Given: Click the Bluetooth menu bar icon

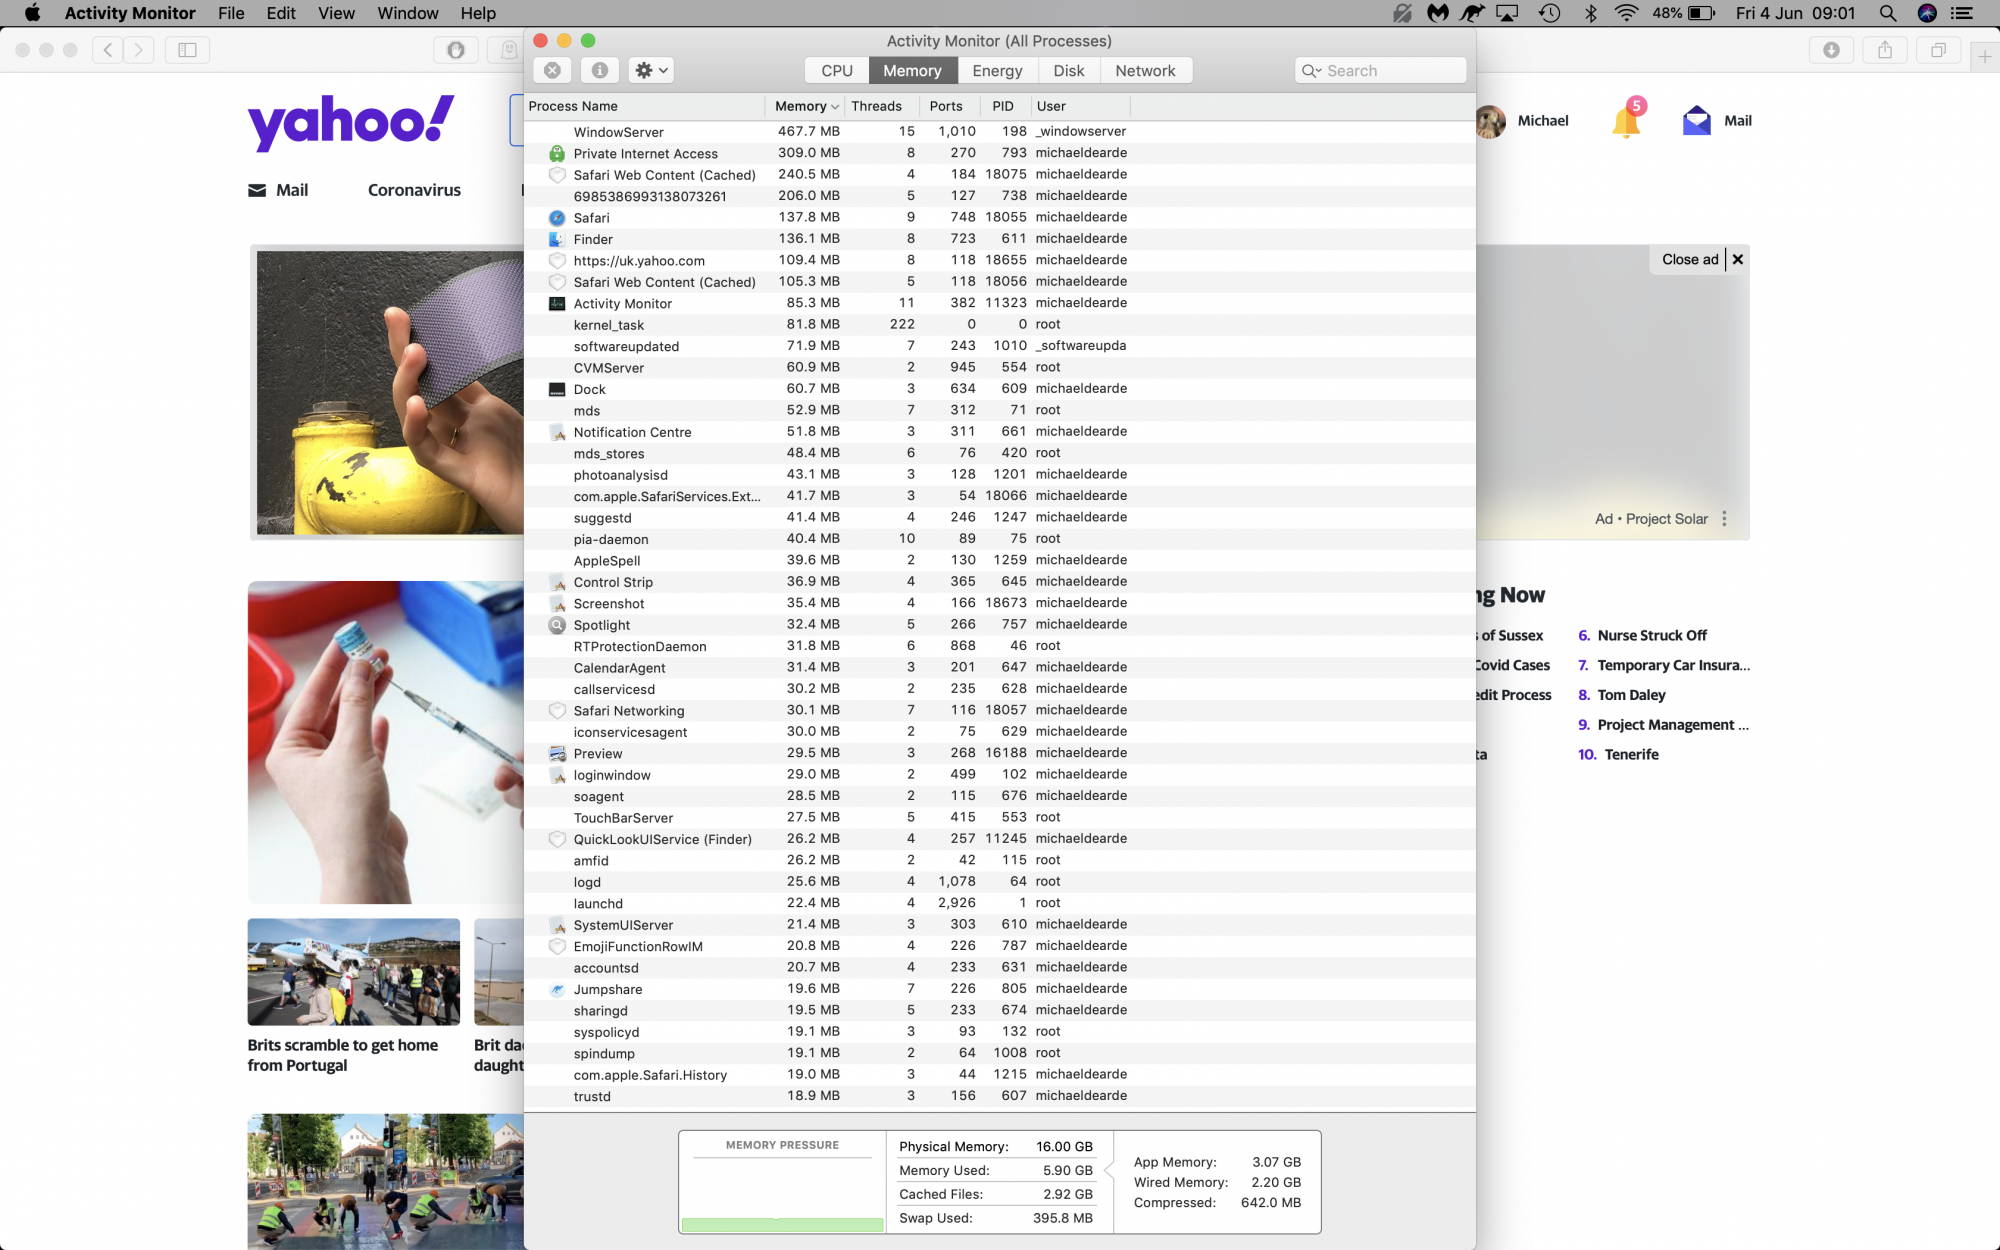Looking at the screenshot, I should [1590, 13].
